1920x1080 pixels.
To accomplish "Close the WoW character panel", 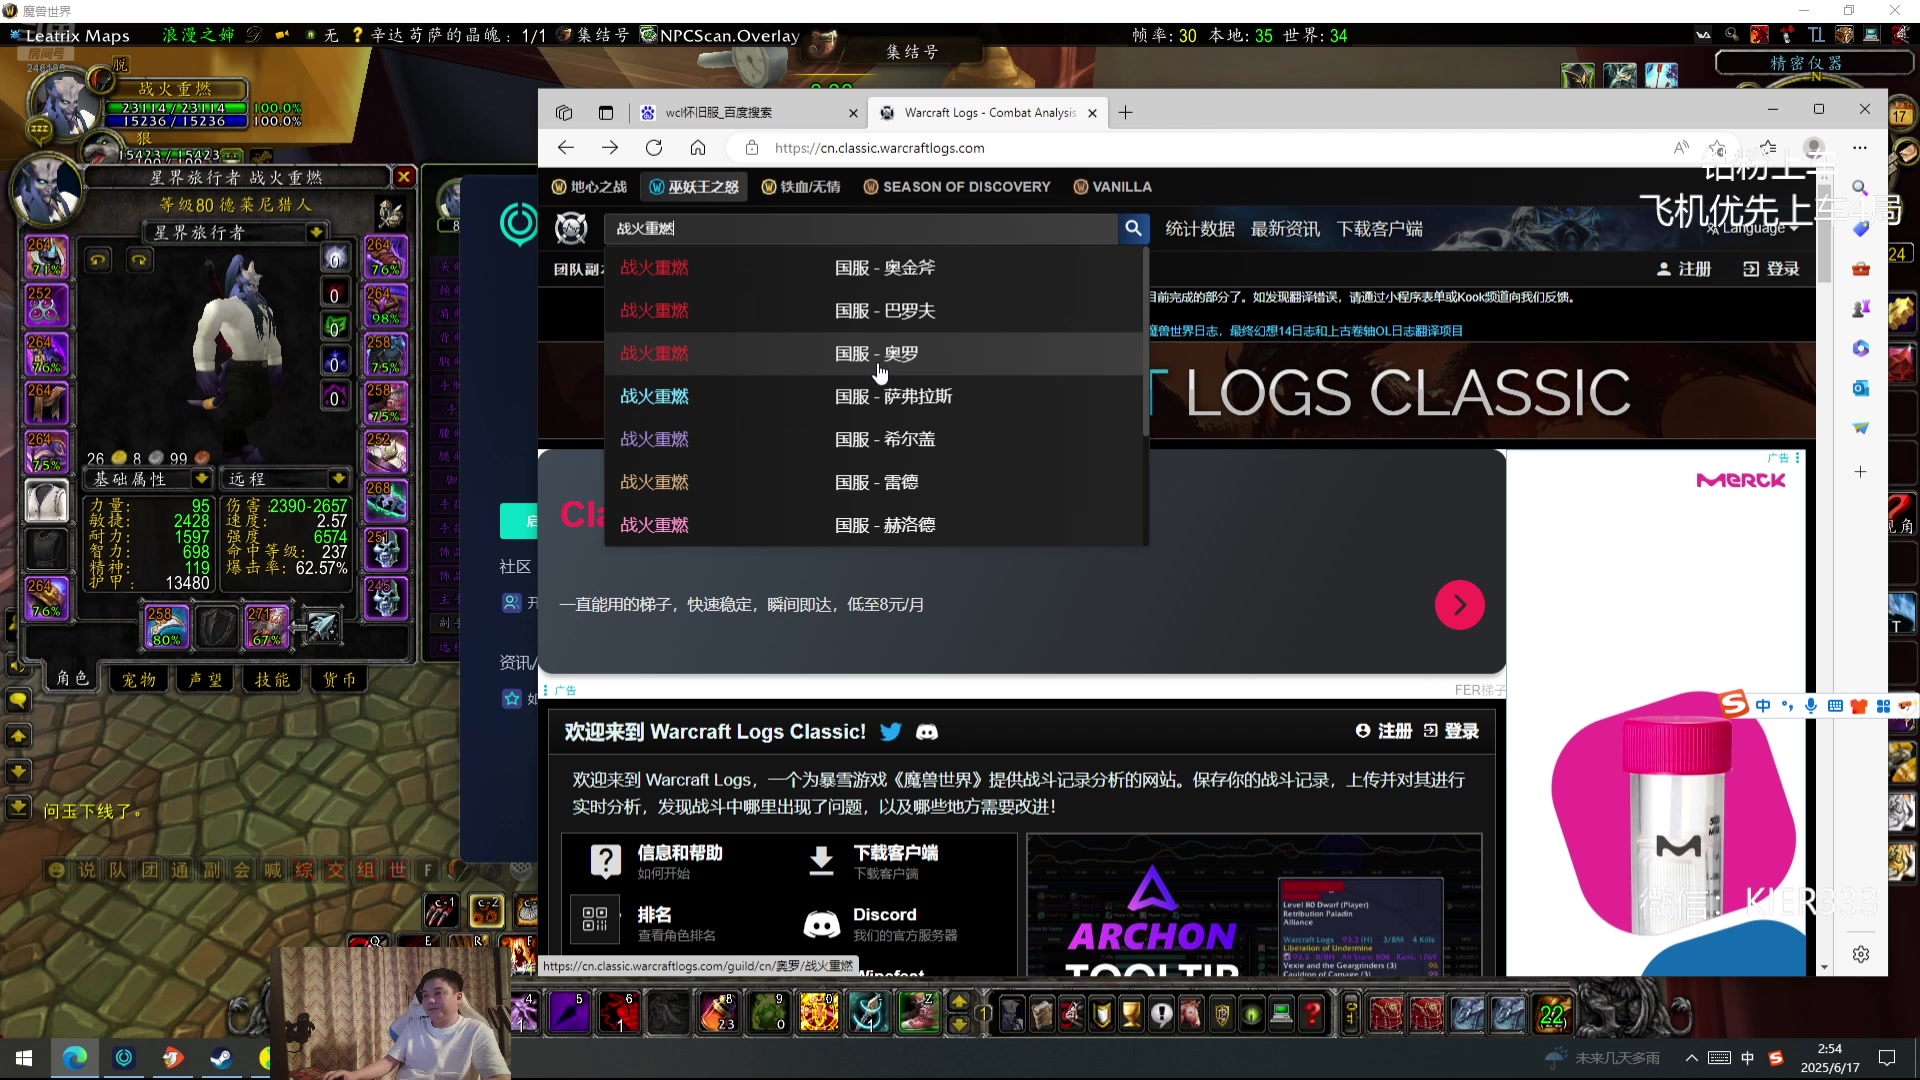I will [x=404, y=177].
